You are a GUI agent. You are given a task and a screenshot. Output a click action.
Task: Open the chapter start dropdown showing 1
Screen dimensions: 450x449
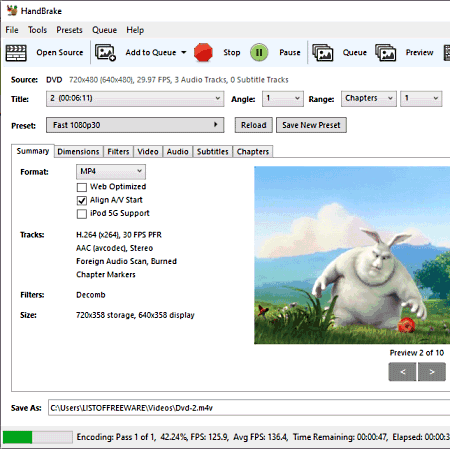coord(421,99)
